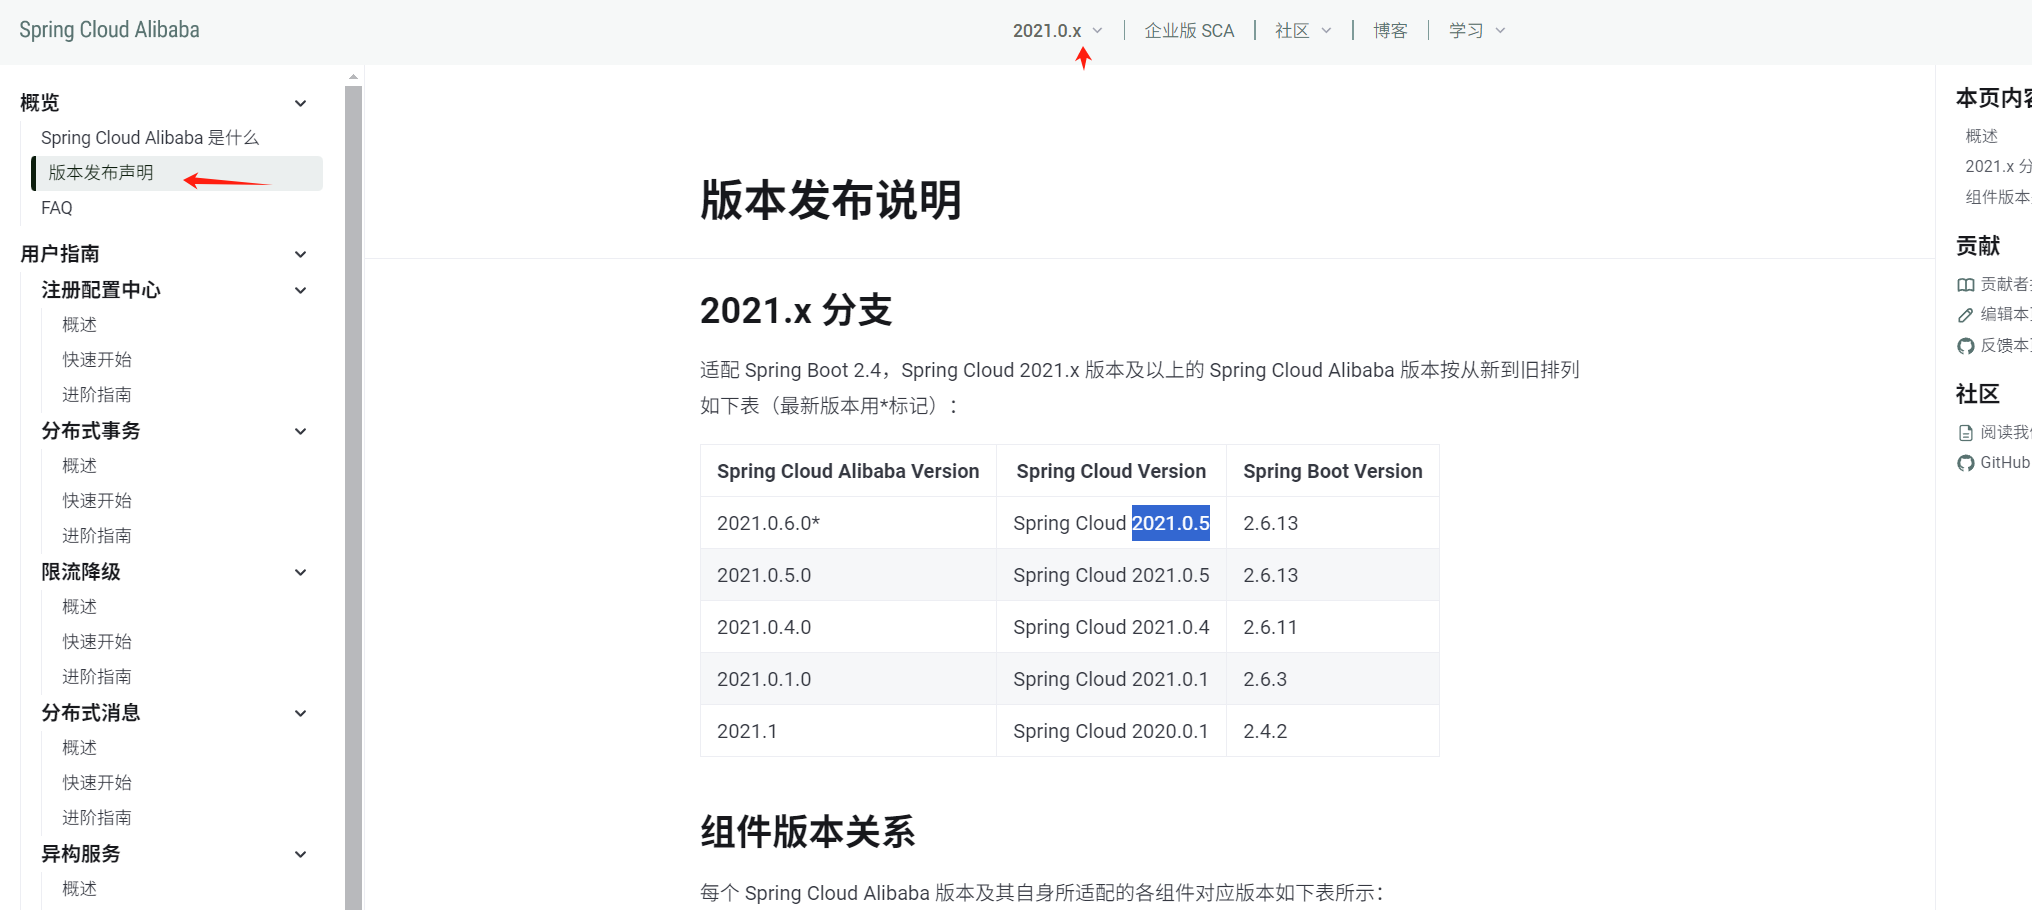This screenshot has width=2032, height=910.
Task: Click the 2021.0.5.0 version cell
Action: tap(848, 575)
